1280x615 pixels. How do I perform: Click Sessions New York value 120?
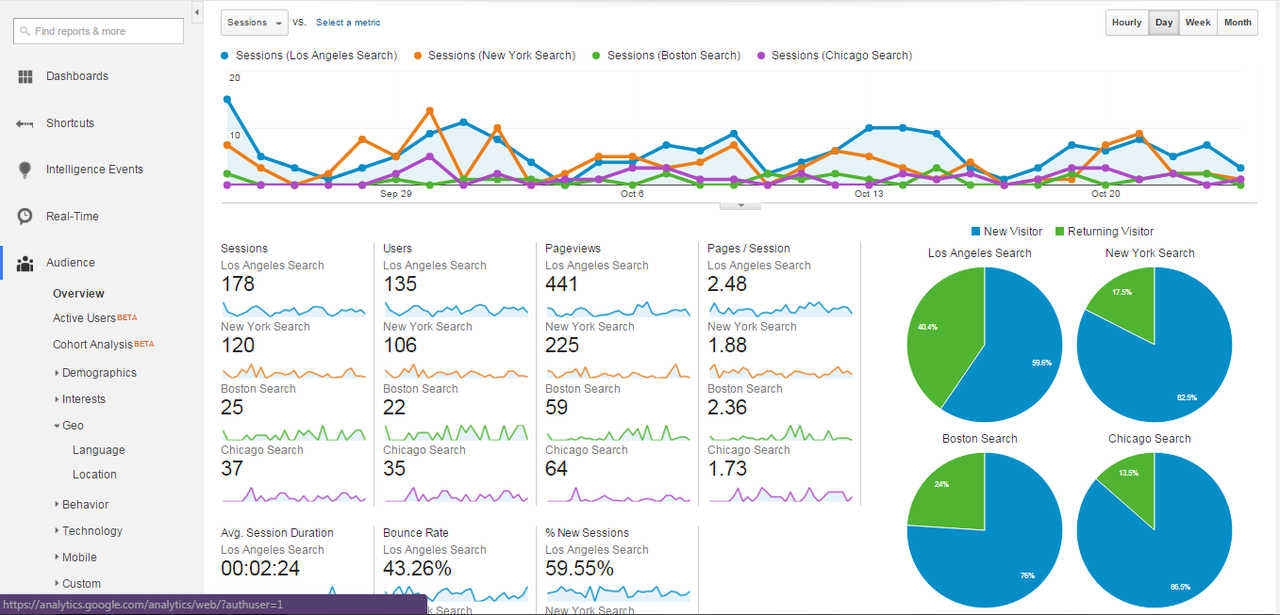click(238, 345)
